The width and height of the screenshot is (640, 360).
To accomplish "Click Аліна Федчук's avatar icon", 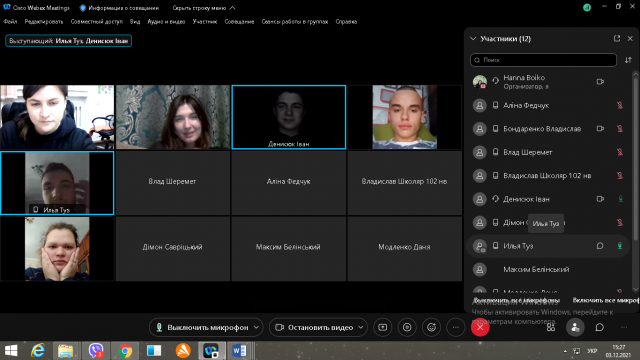I will (x=480, y=105).
